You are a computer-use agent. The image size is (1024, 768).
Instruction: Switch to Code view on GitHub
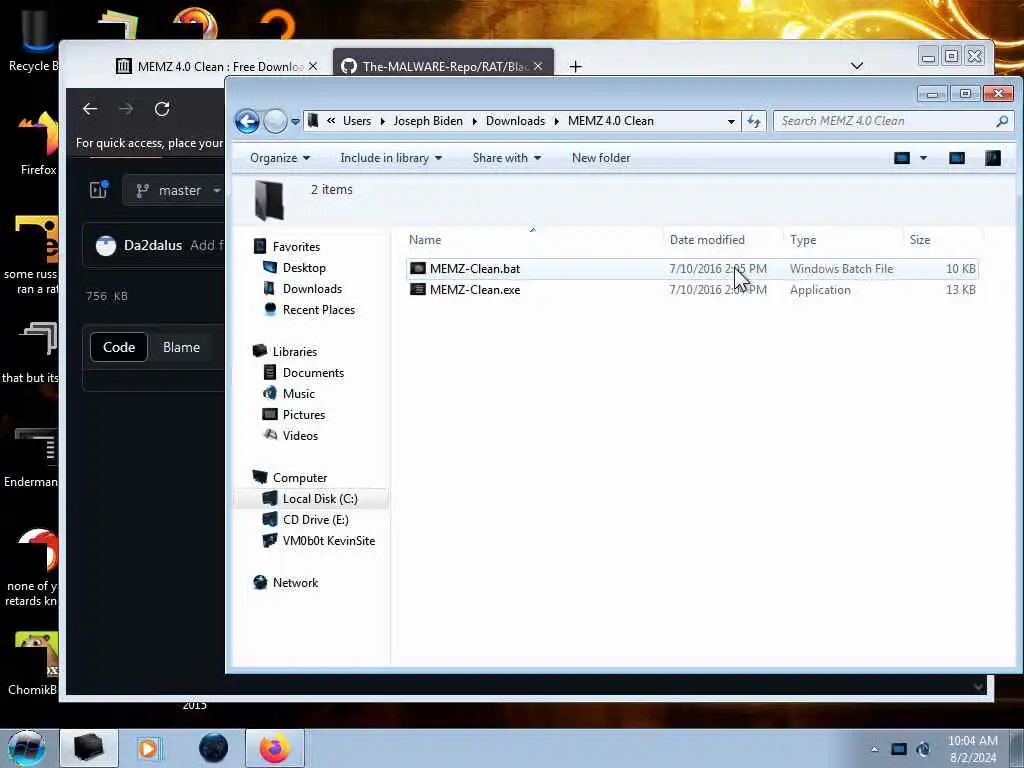119,347
